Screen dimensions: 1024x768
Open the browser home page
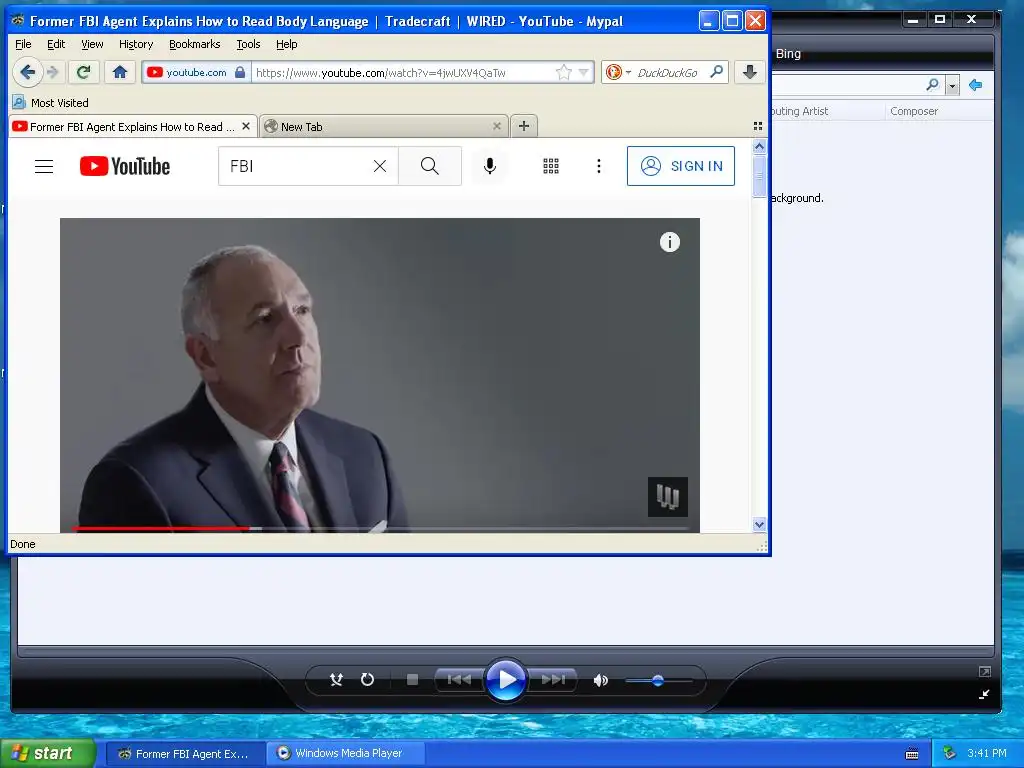coord(120,72)
